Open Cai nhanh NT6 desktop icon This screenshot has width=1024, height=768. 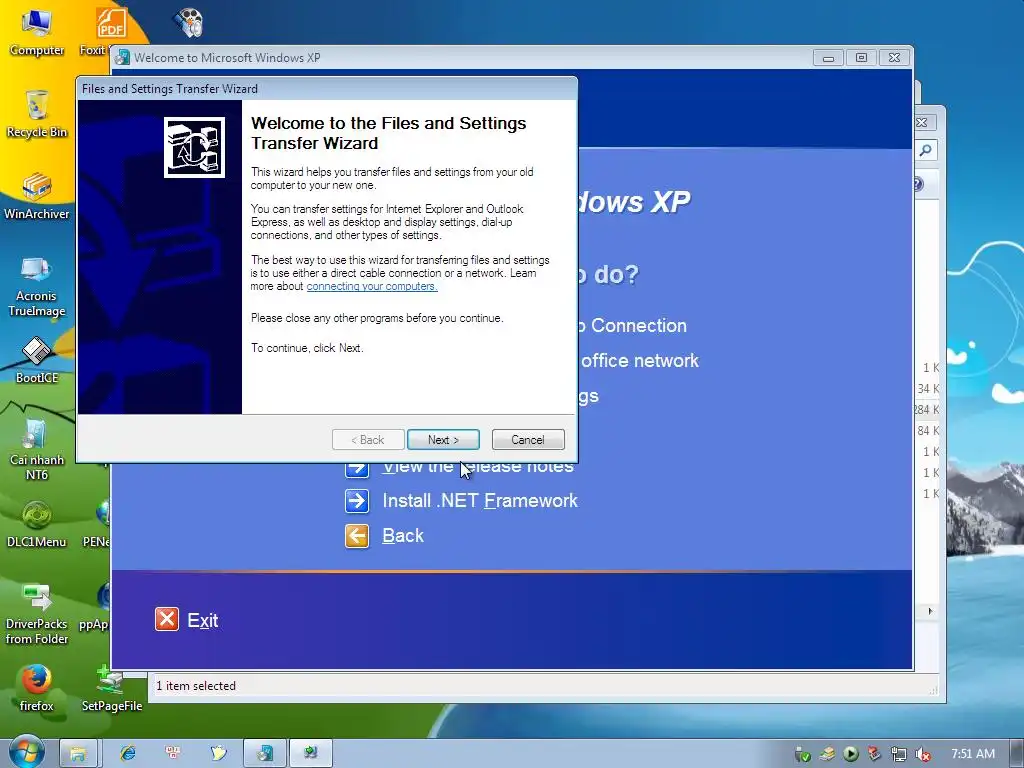37,451
